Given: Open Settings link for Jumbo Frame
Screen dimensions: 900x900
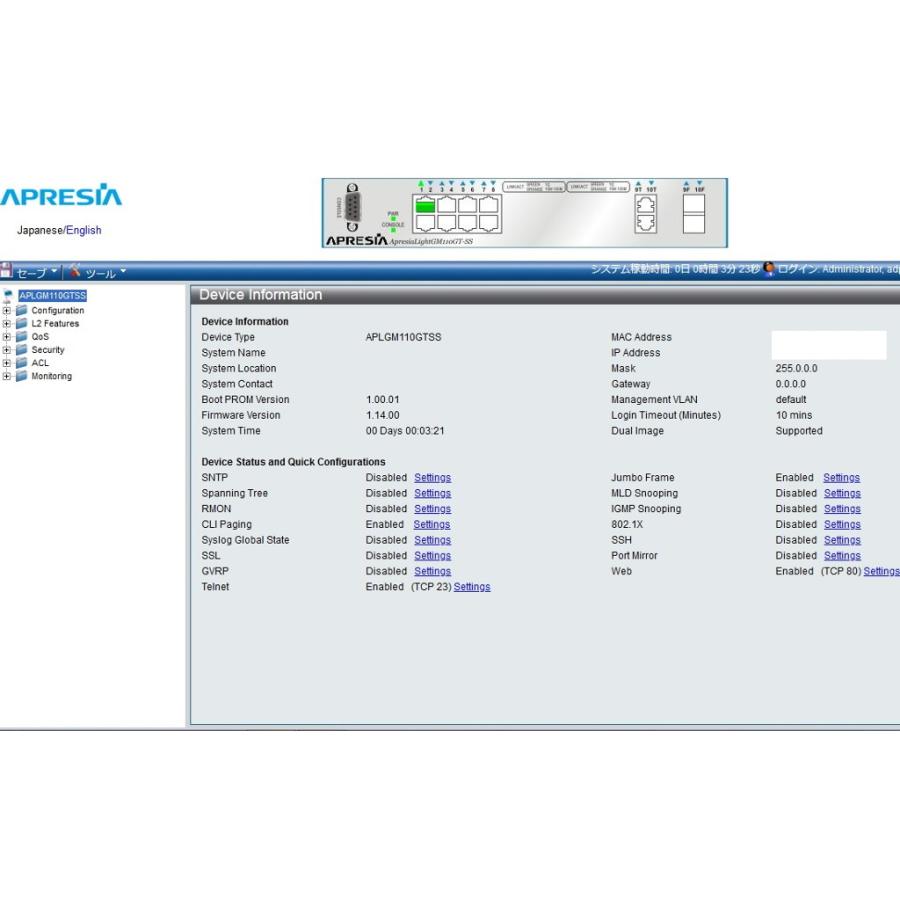Looking at the screenshot, I should coord(841,478).
